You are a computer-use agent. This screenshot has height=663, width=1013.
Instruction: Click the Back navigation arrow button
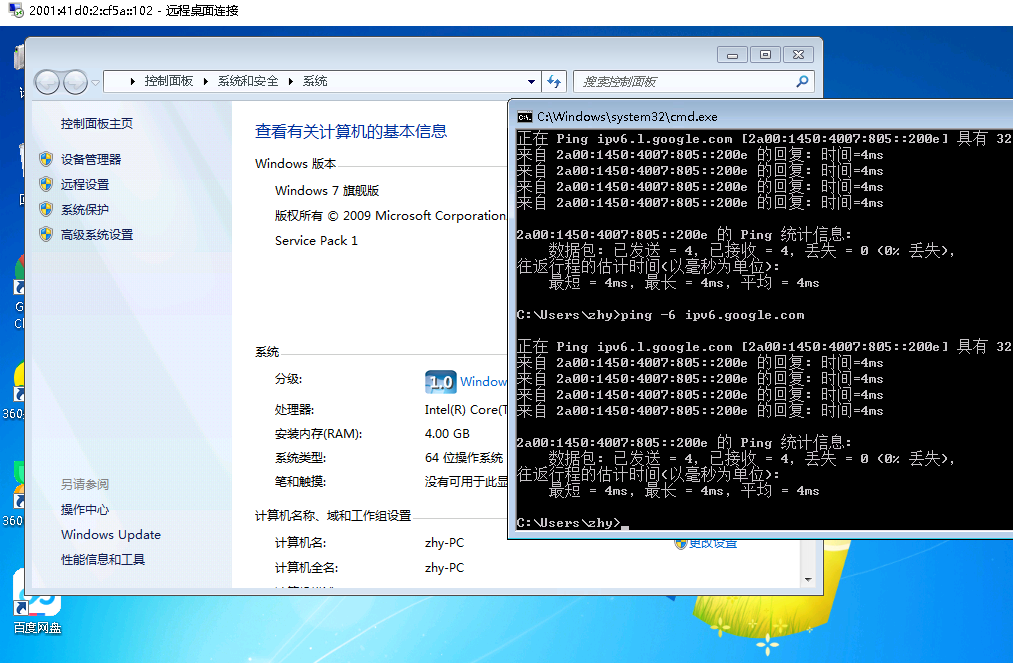click(47, 82)
